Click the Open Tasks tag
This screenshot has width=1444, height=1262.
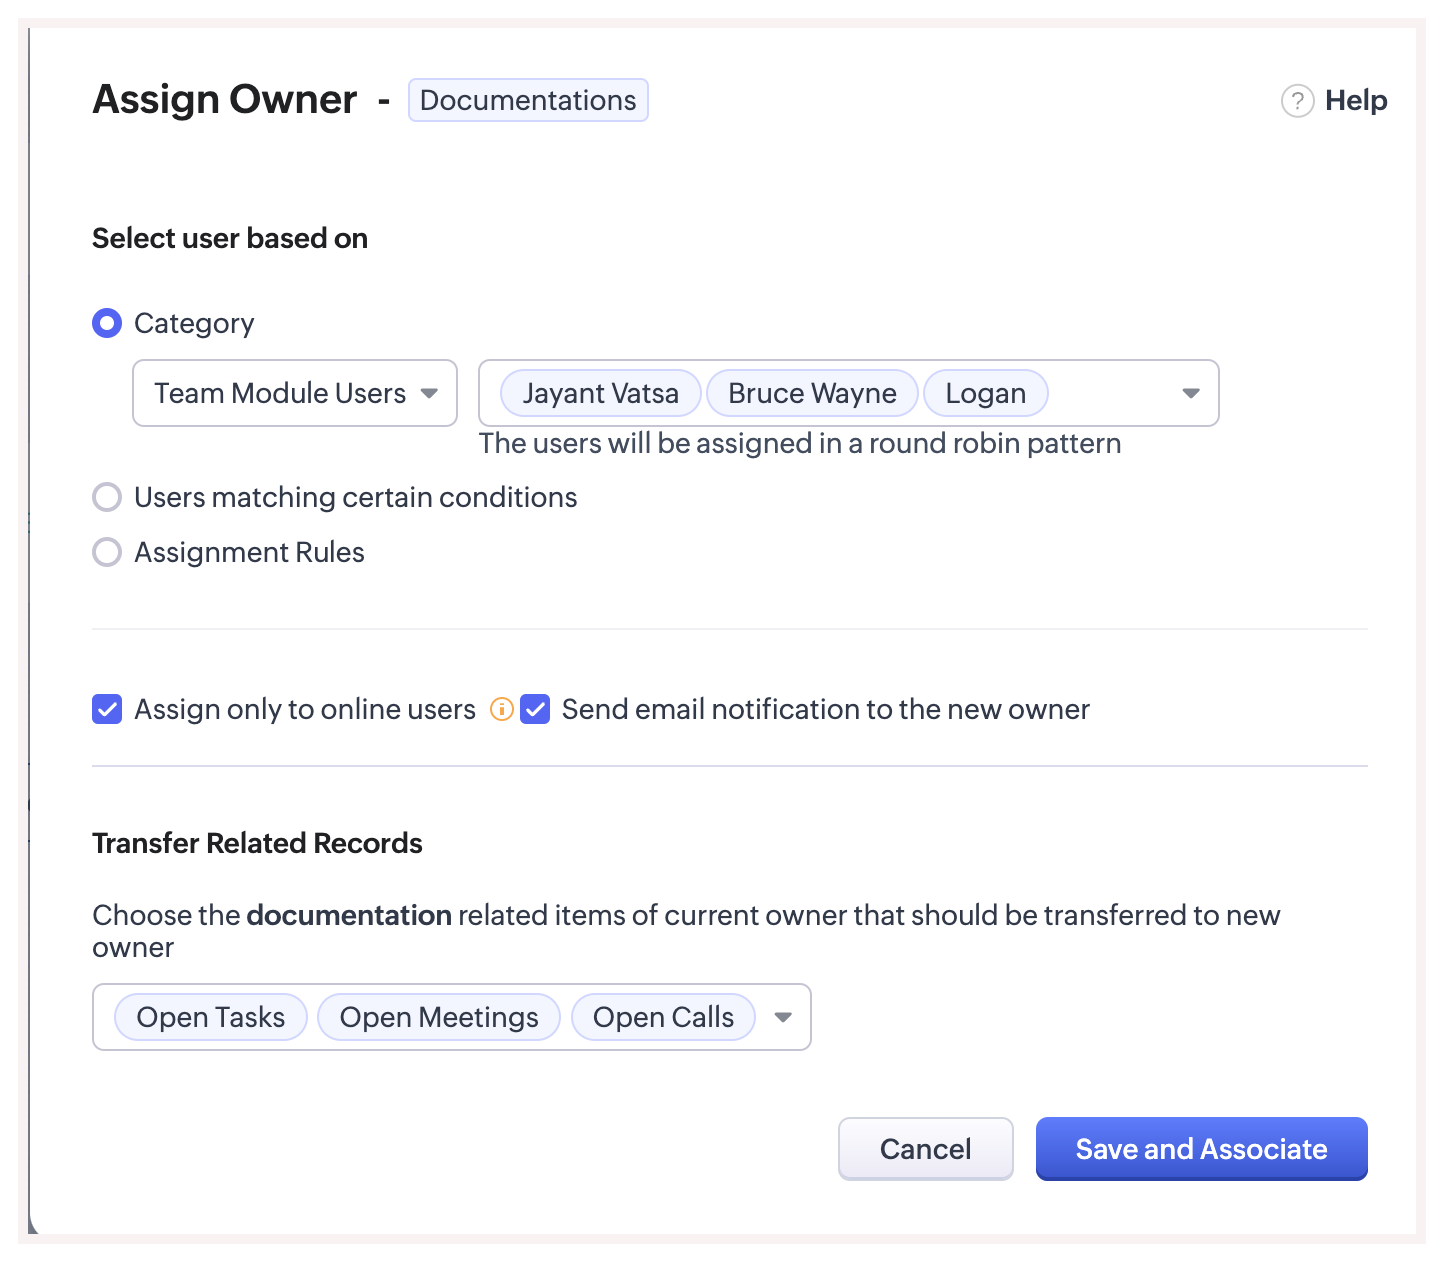(210, 1018)
